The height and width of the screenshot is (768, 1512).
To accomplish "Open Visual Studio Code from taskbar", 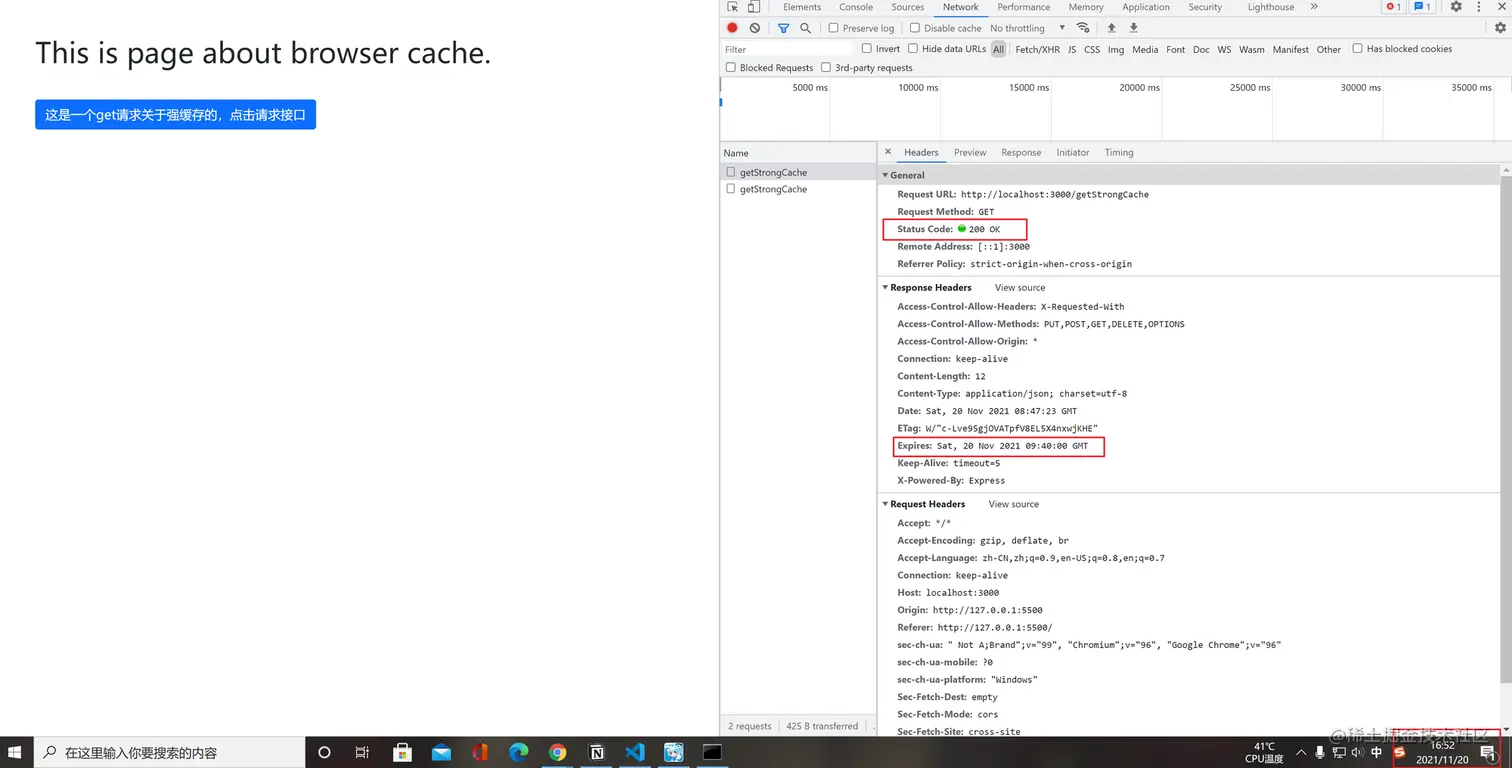I will click(635, 752).
